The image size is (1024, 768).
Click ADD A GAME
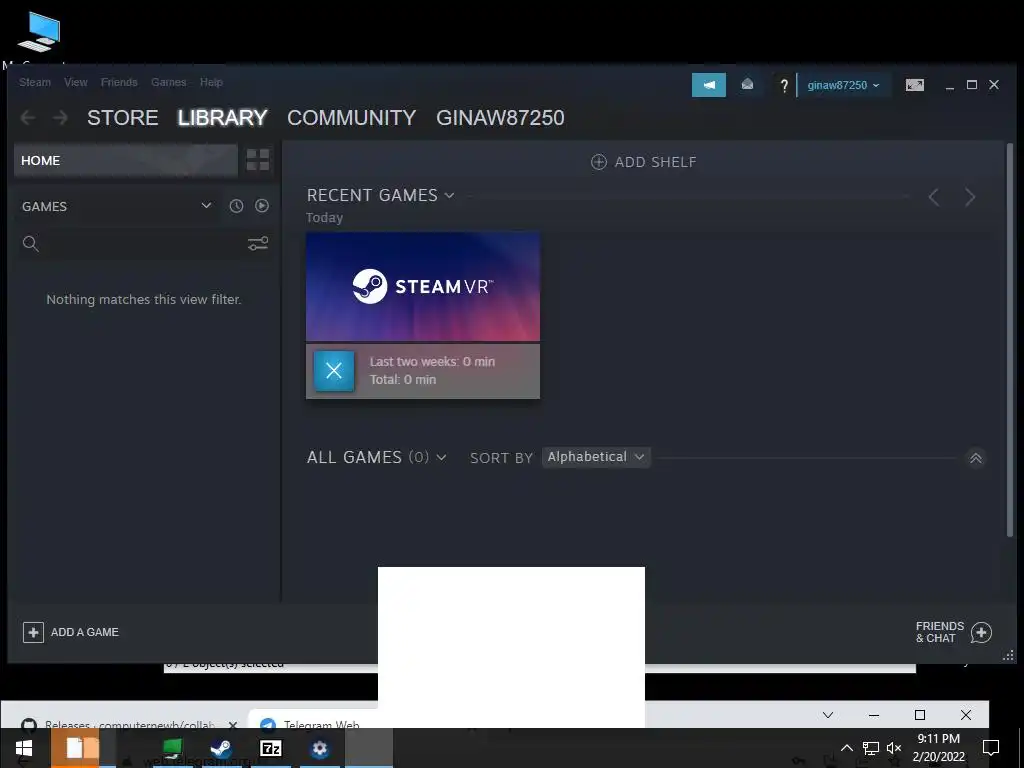pyautogui.click(x=71, y=632)
